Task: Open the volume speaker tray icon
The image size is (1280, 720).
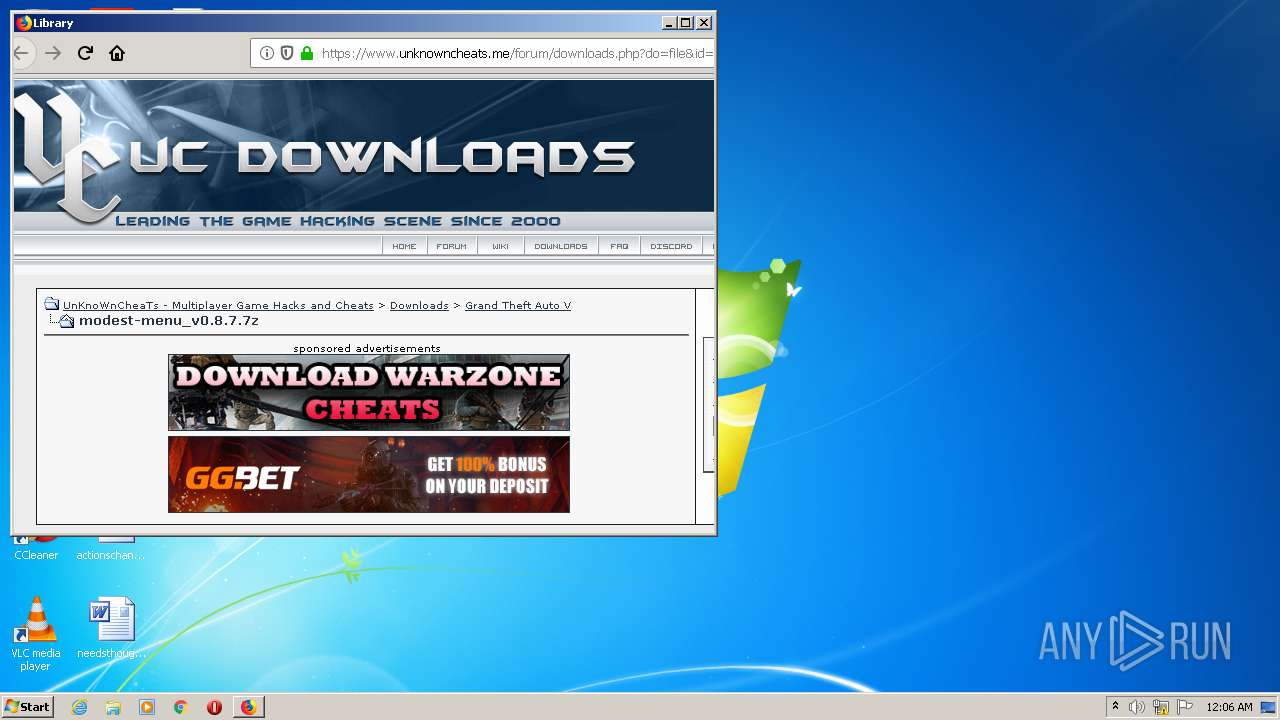Action: [x=1137, y=707]
